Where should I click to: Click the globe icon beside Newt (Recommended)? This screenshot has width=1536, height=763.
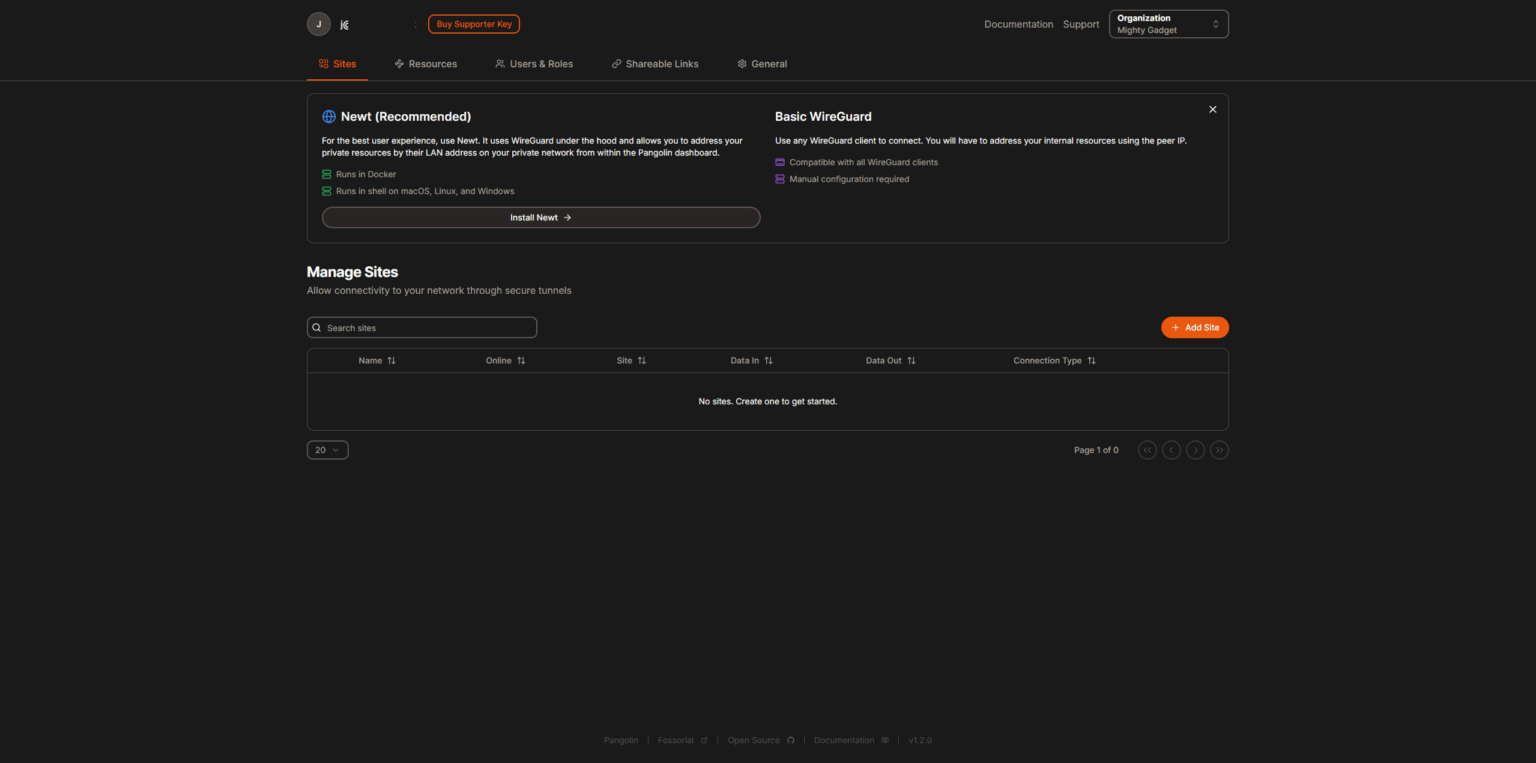click(327, 116)
